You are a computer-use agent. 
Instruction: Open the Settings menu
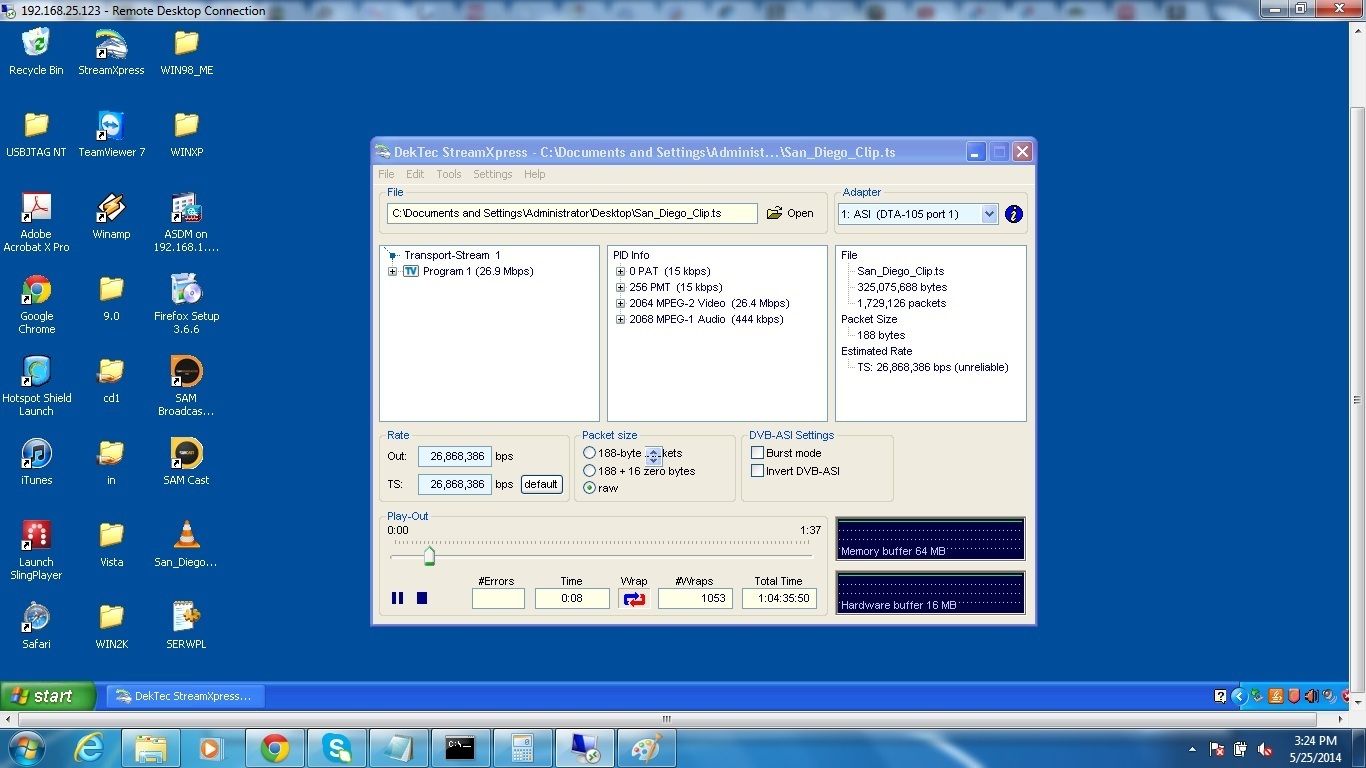point(492,174)
